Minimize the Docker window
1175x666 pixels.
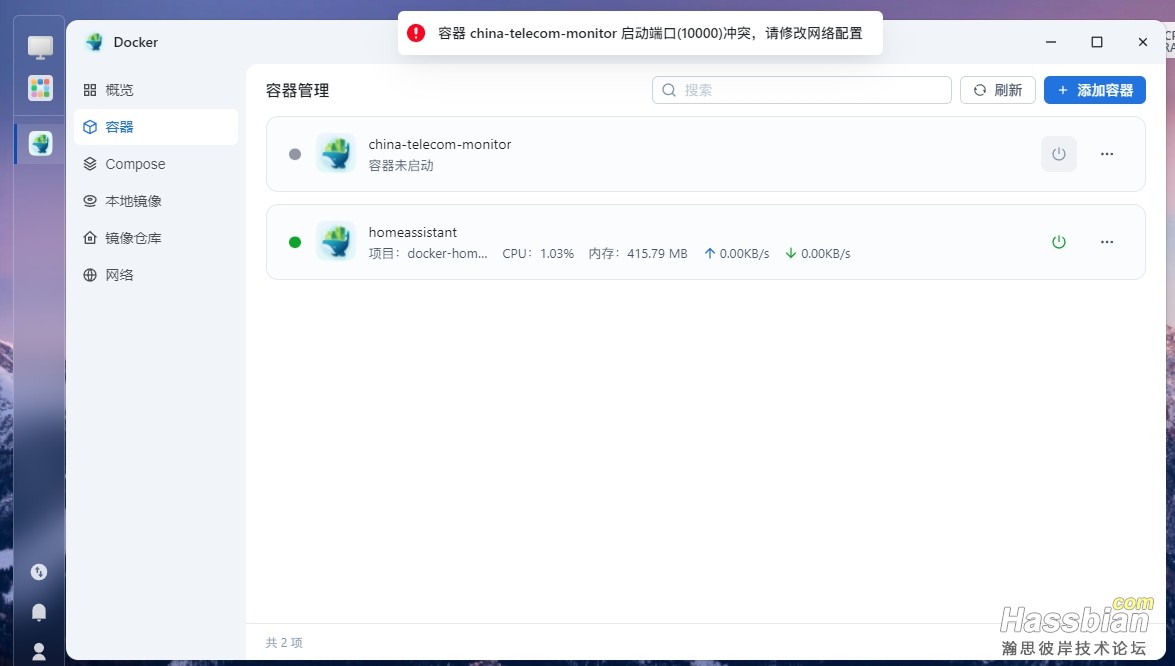click(1051, 42)
